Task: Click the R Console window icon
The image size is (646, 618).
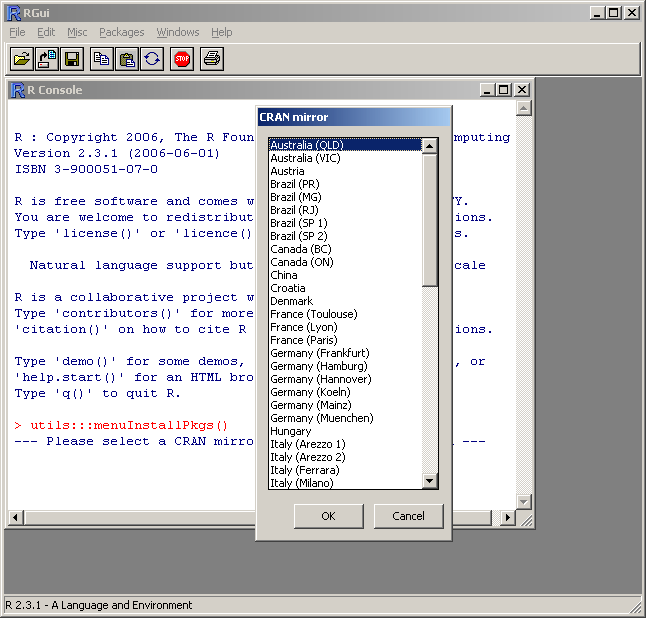Action: pyautogui.click(x=18, y=90)
